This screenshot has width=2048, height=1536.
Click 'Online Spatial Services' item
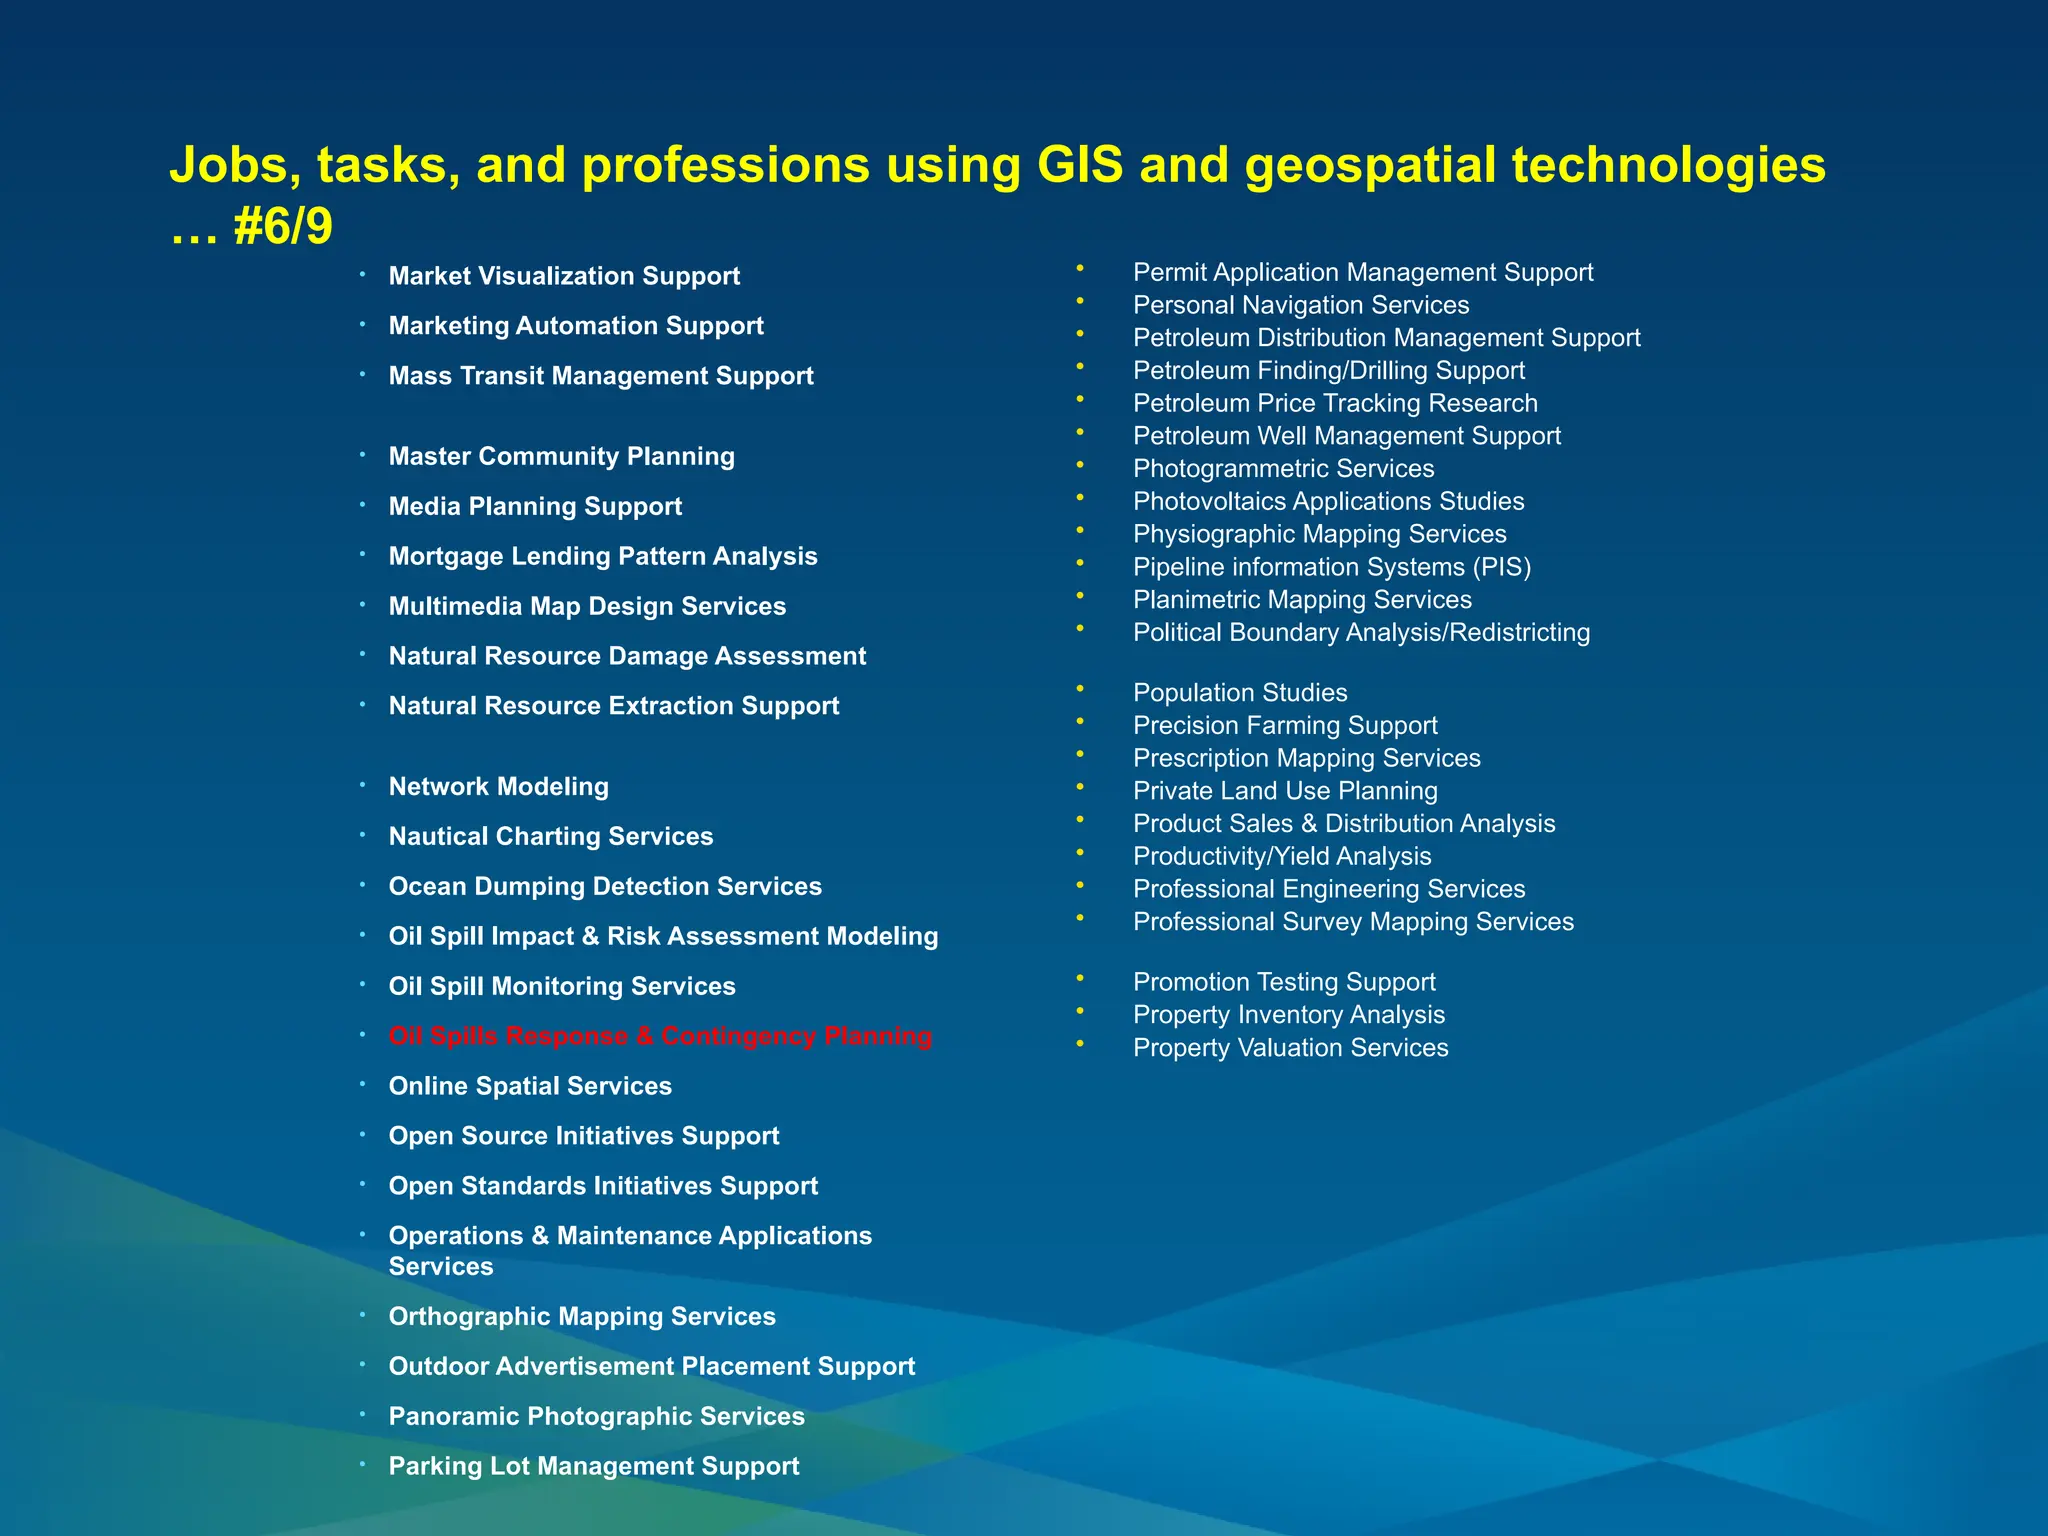coord(530,1086)
